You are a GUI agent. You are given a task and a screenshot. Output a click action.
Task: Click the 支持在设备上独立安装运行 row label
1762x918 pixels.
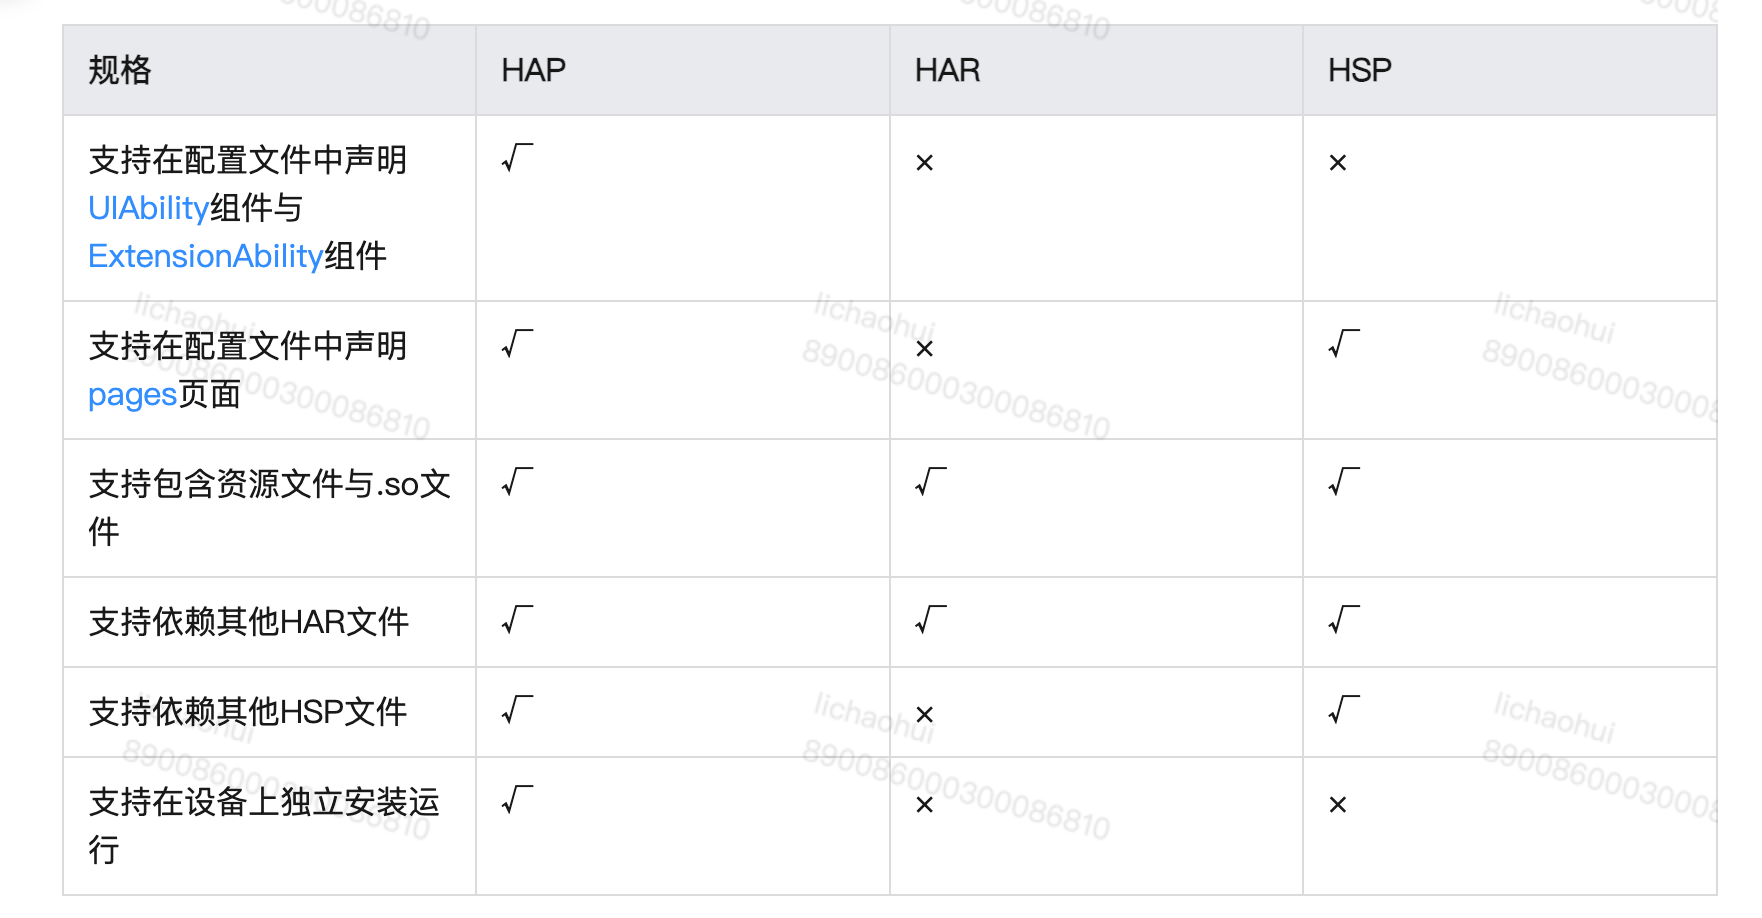pos(263,803)
